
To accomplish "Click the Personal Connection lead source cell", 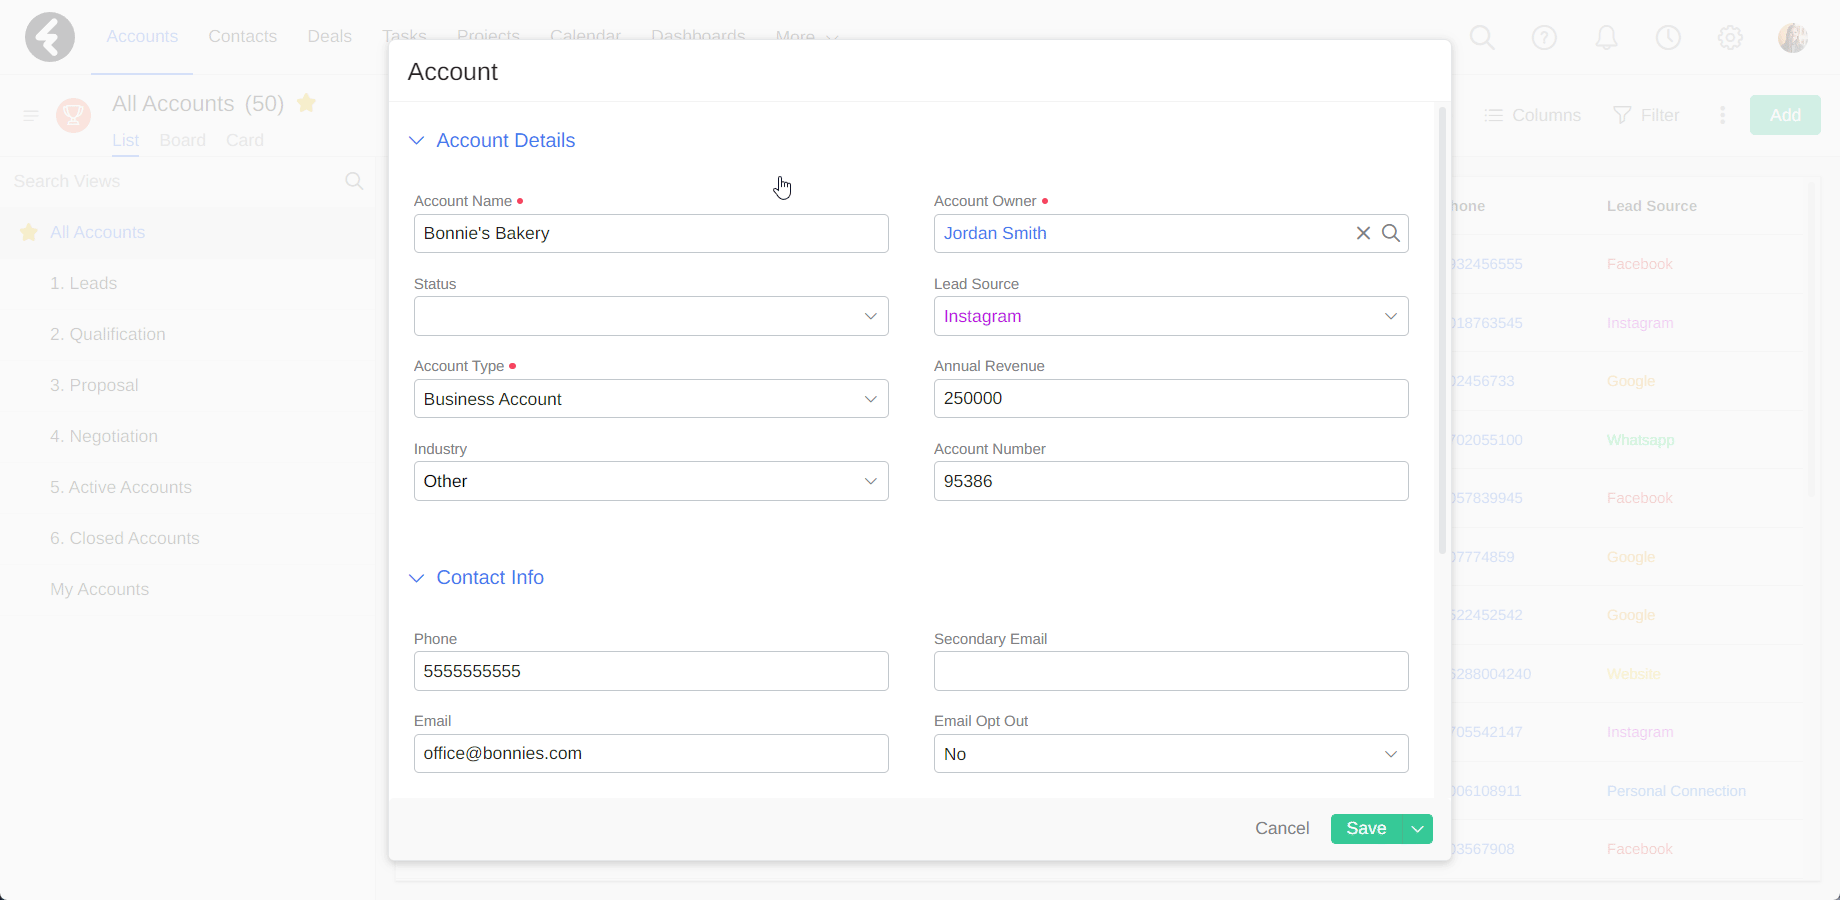I will 1676,791.
